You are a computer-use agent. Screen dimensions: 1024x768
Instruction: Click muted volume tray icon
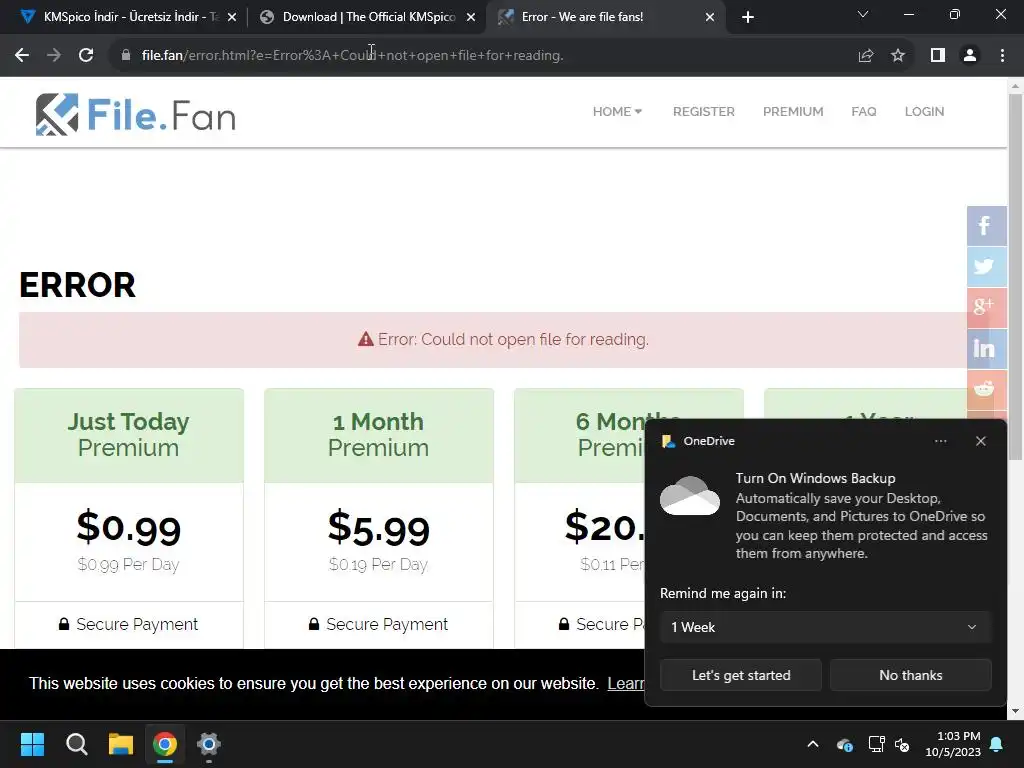(x=903, y=744)
